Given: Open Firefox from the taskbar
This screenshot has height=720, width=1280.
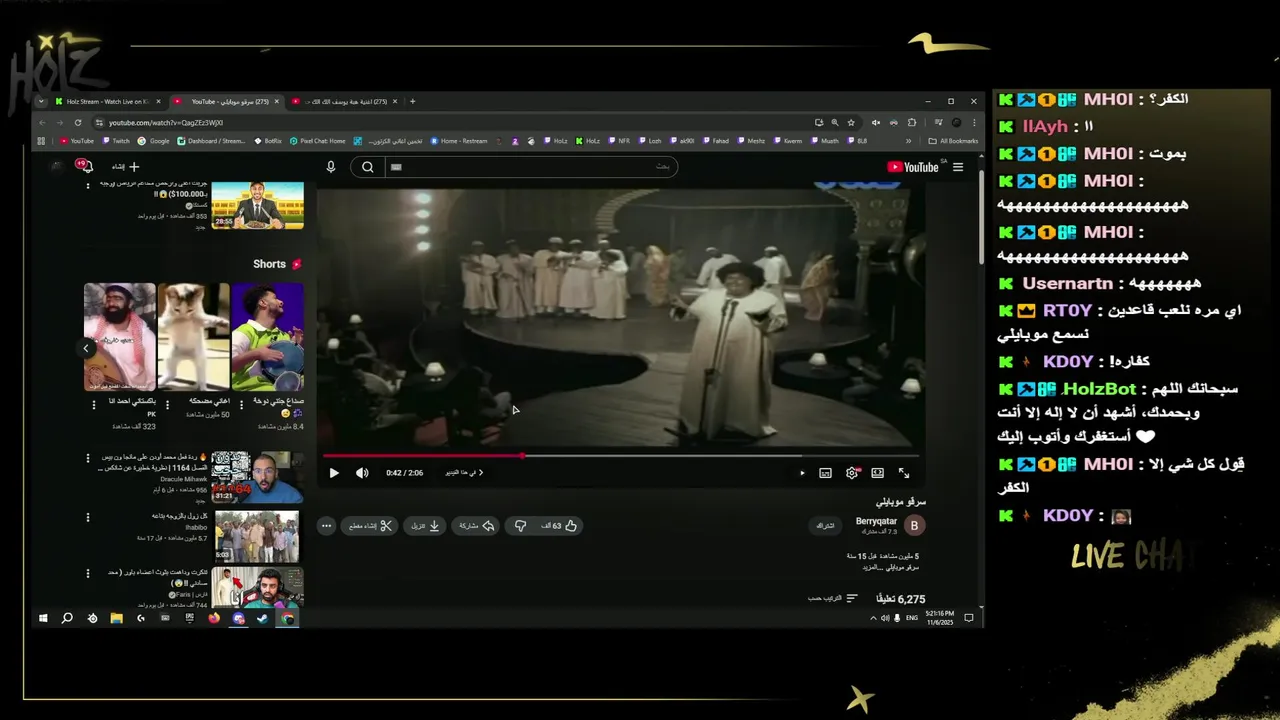Looking at the screenshot, I should [x=214, y=618].
